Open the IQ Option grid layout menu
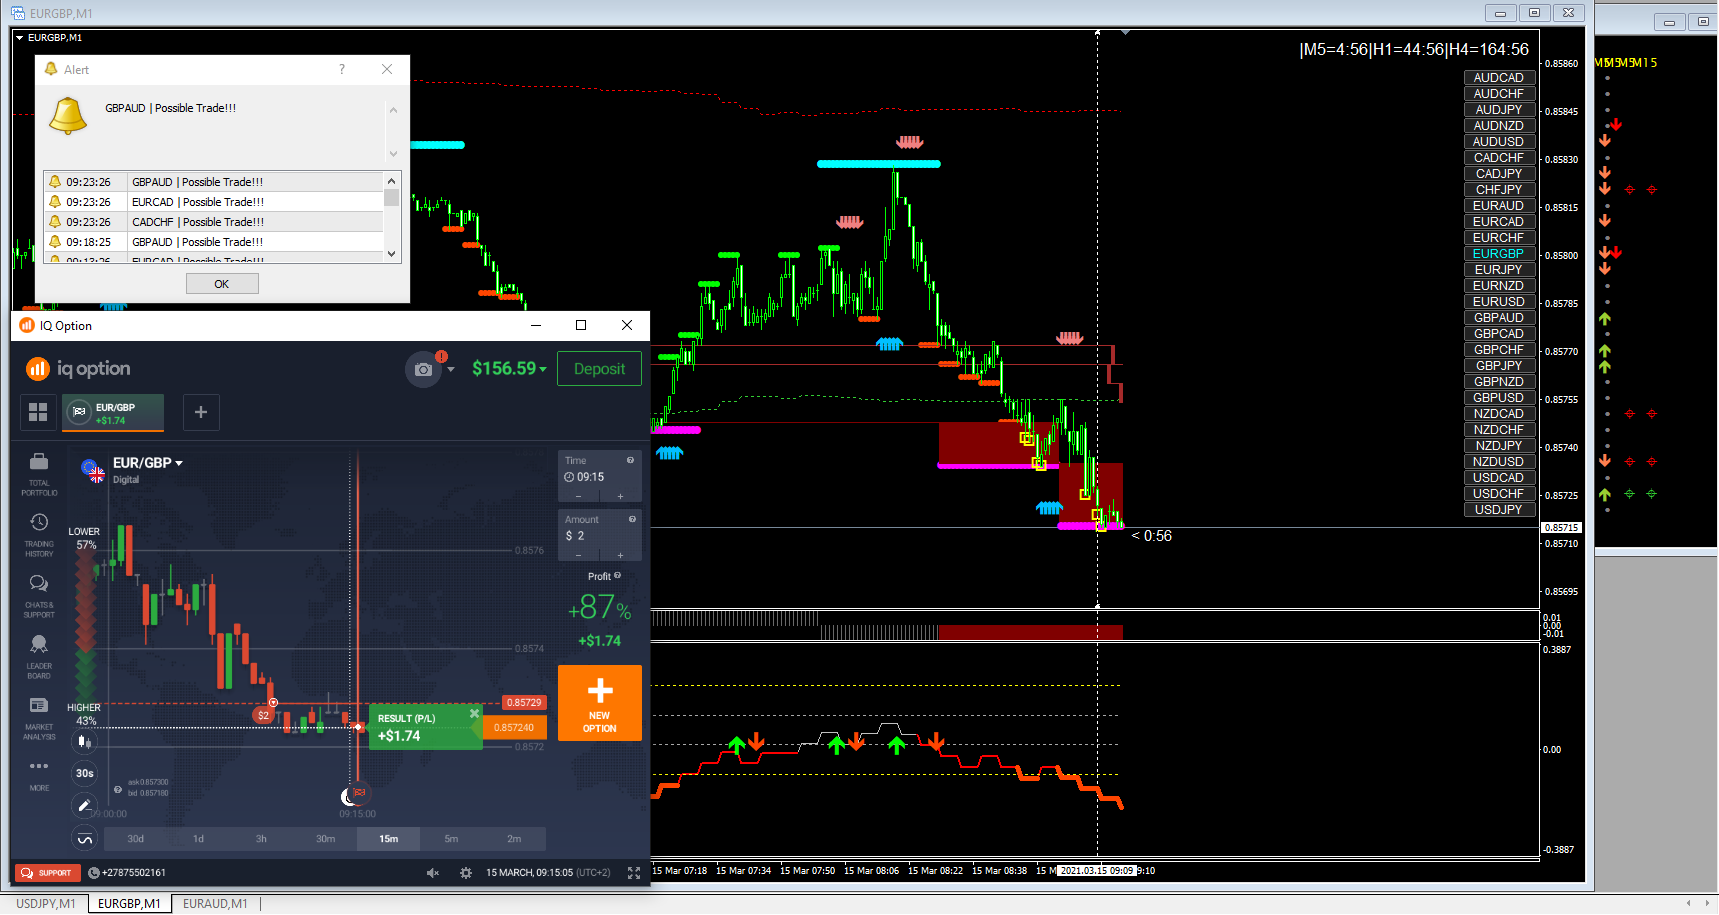1719x915 pixels. click(x=38, y=412)
